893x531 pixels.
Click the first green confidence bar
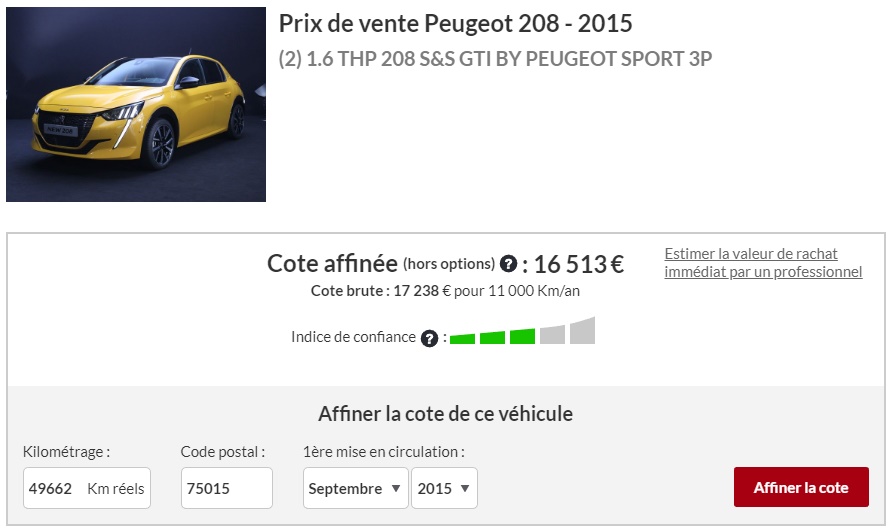pos(462,339)
